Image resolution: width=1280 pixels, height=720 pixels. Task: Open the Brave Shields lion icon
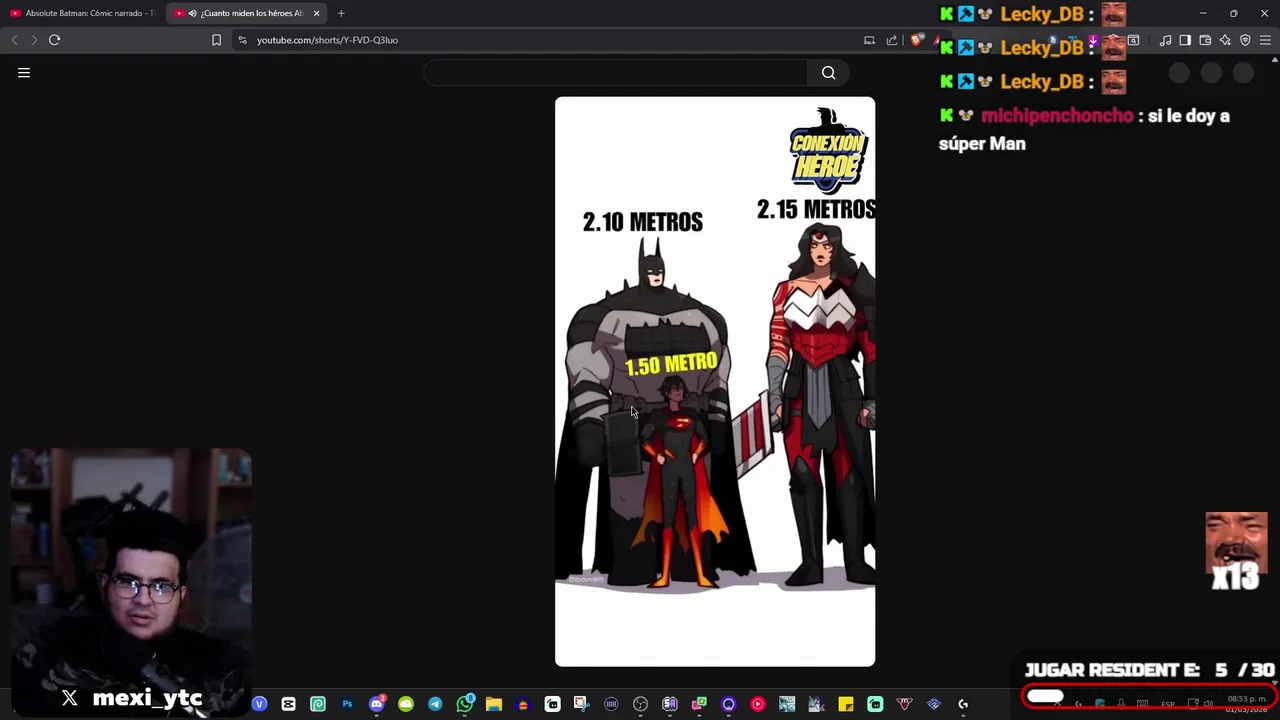916,40
